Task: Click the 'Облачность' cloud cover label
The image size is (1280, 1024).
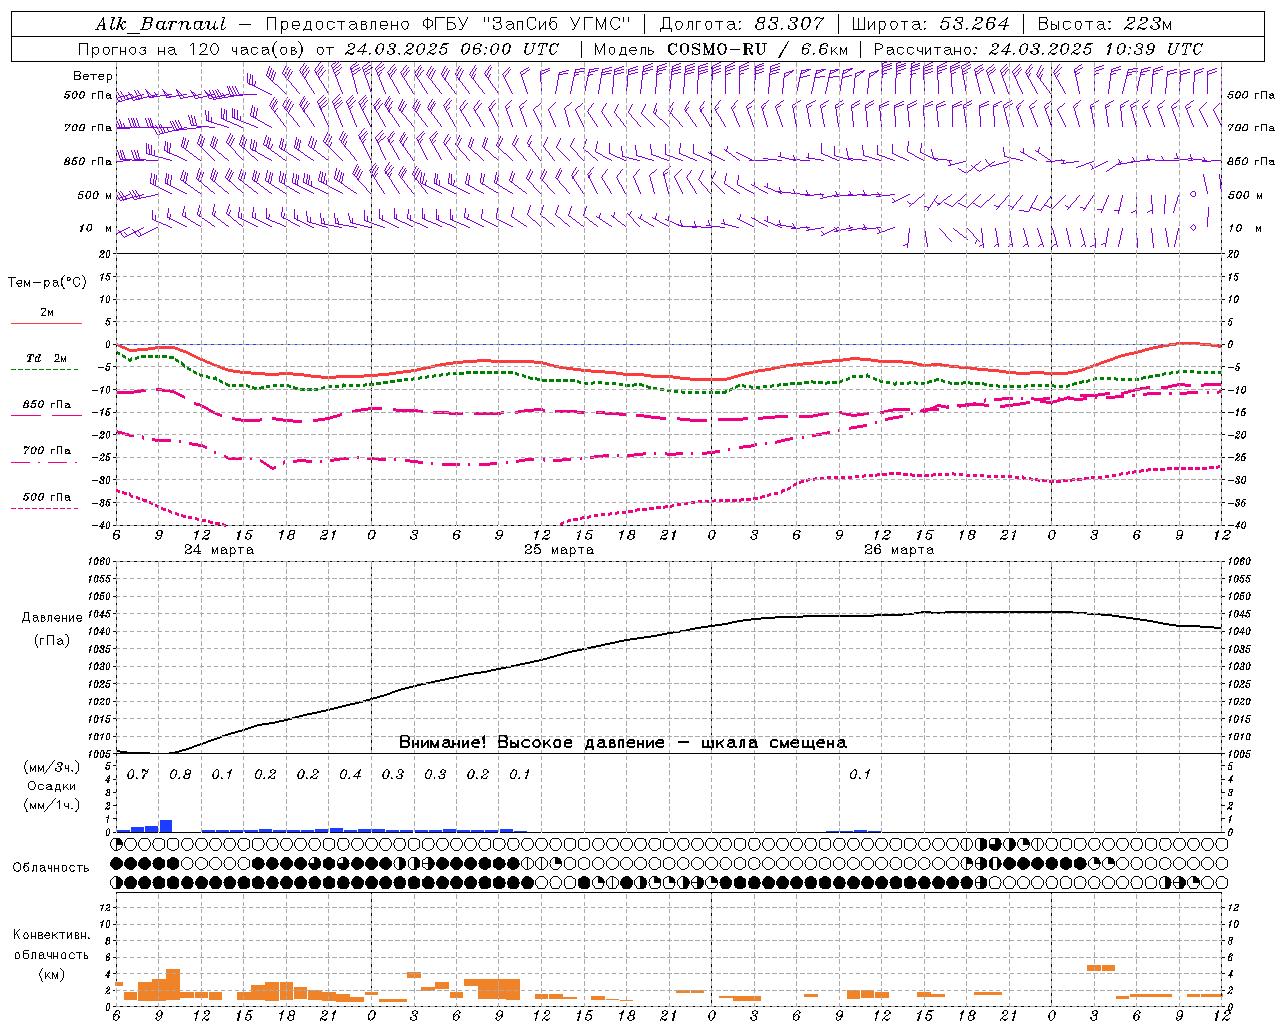Action: [51, 868]
